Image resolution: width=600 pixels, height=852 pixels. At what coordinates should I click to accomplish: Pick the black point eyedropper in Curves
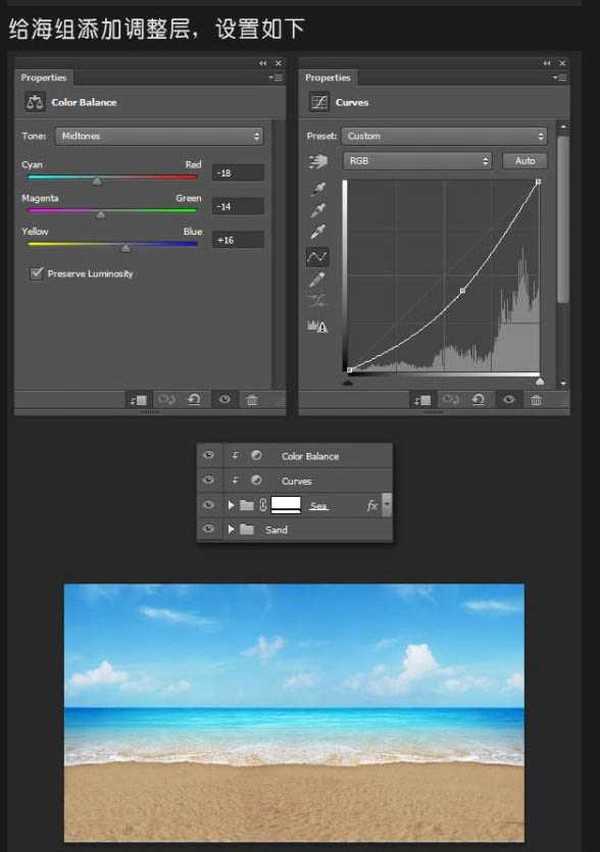[x=318, y=188]
